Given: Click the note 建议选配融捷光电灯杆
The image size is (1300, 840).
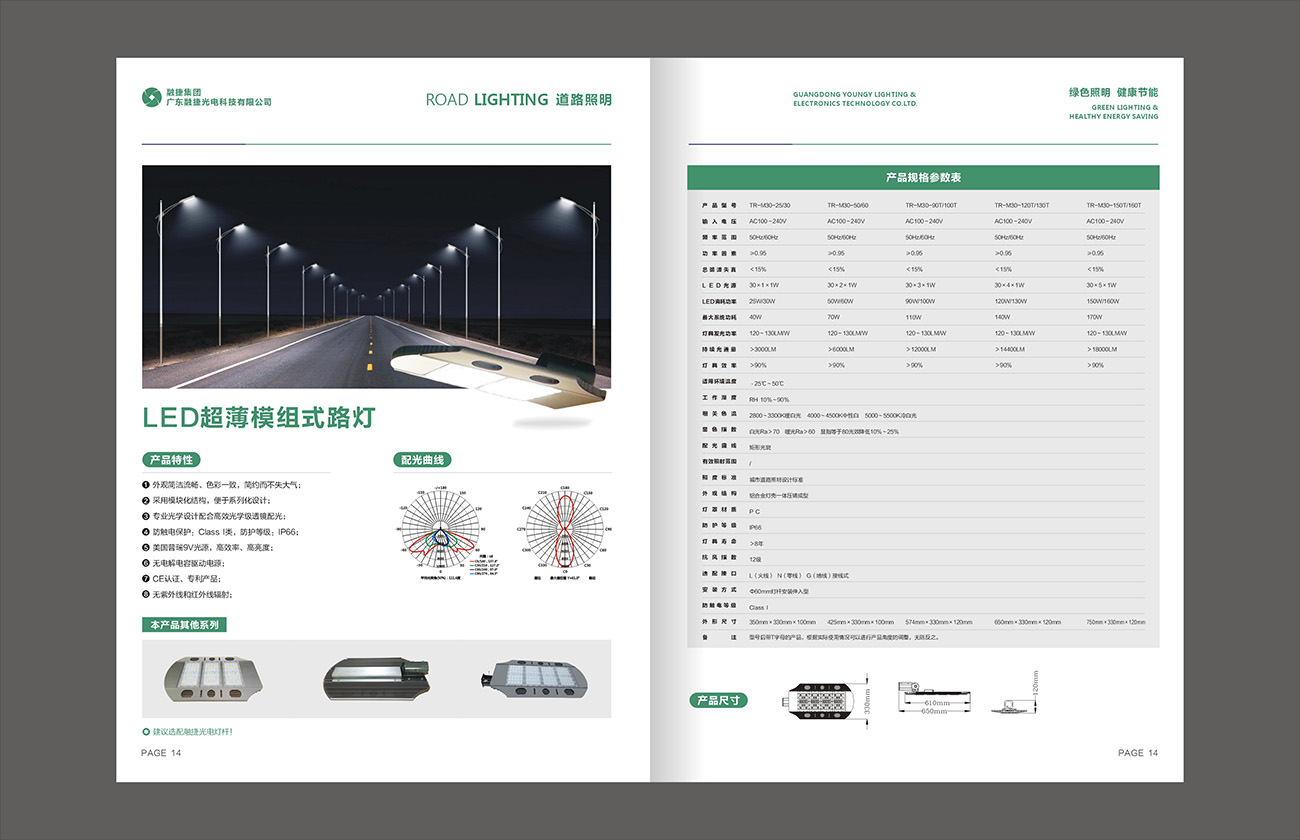Looking at the screenshot, I should click(x=193, y=732).
